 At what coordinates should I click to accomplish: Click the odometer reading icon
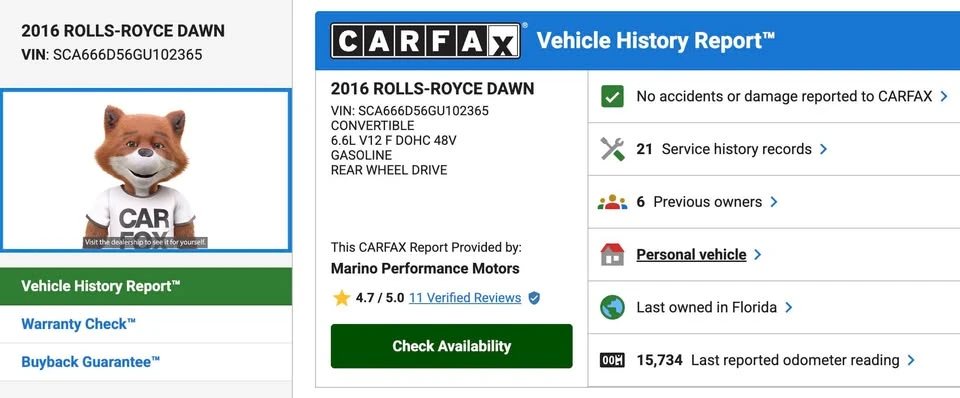point(612,360)
